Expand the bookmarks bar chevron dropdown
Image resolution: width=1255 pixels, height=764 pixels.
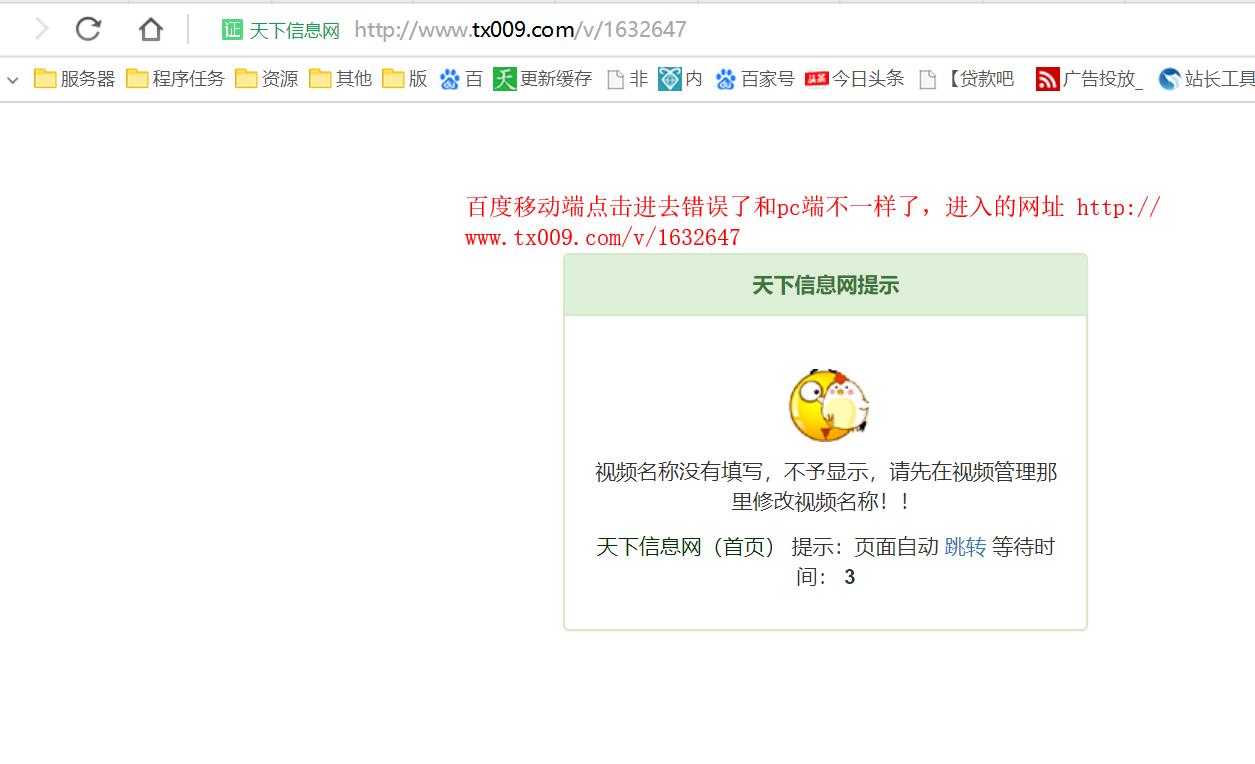pyautogui.click(x=12, y=80)
